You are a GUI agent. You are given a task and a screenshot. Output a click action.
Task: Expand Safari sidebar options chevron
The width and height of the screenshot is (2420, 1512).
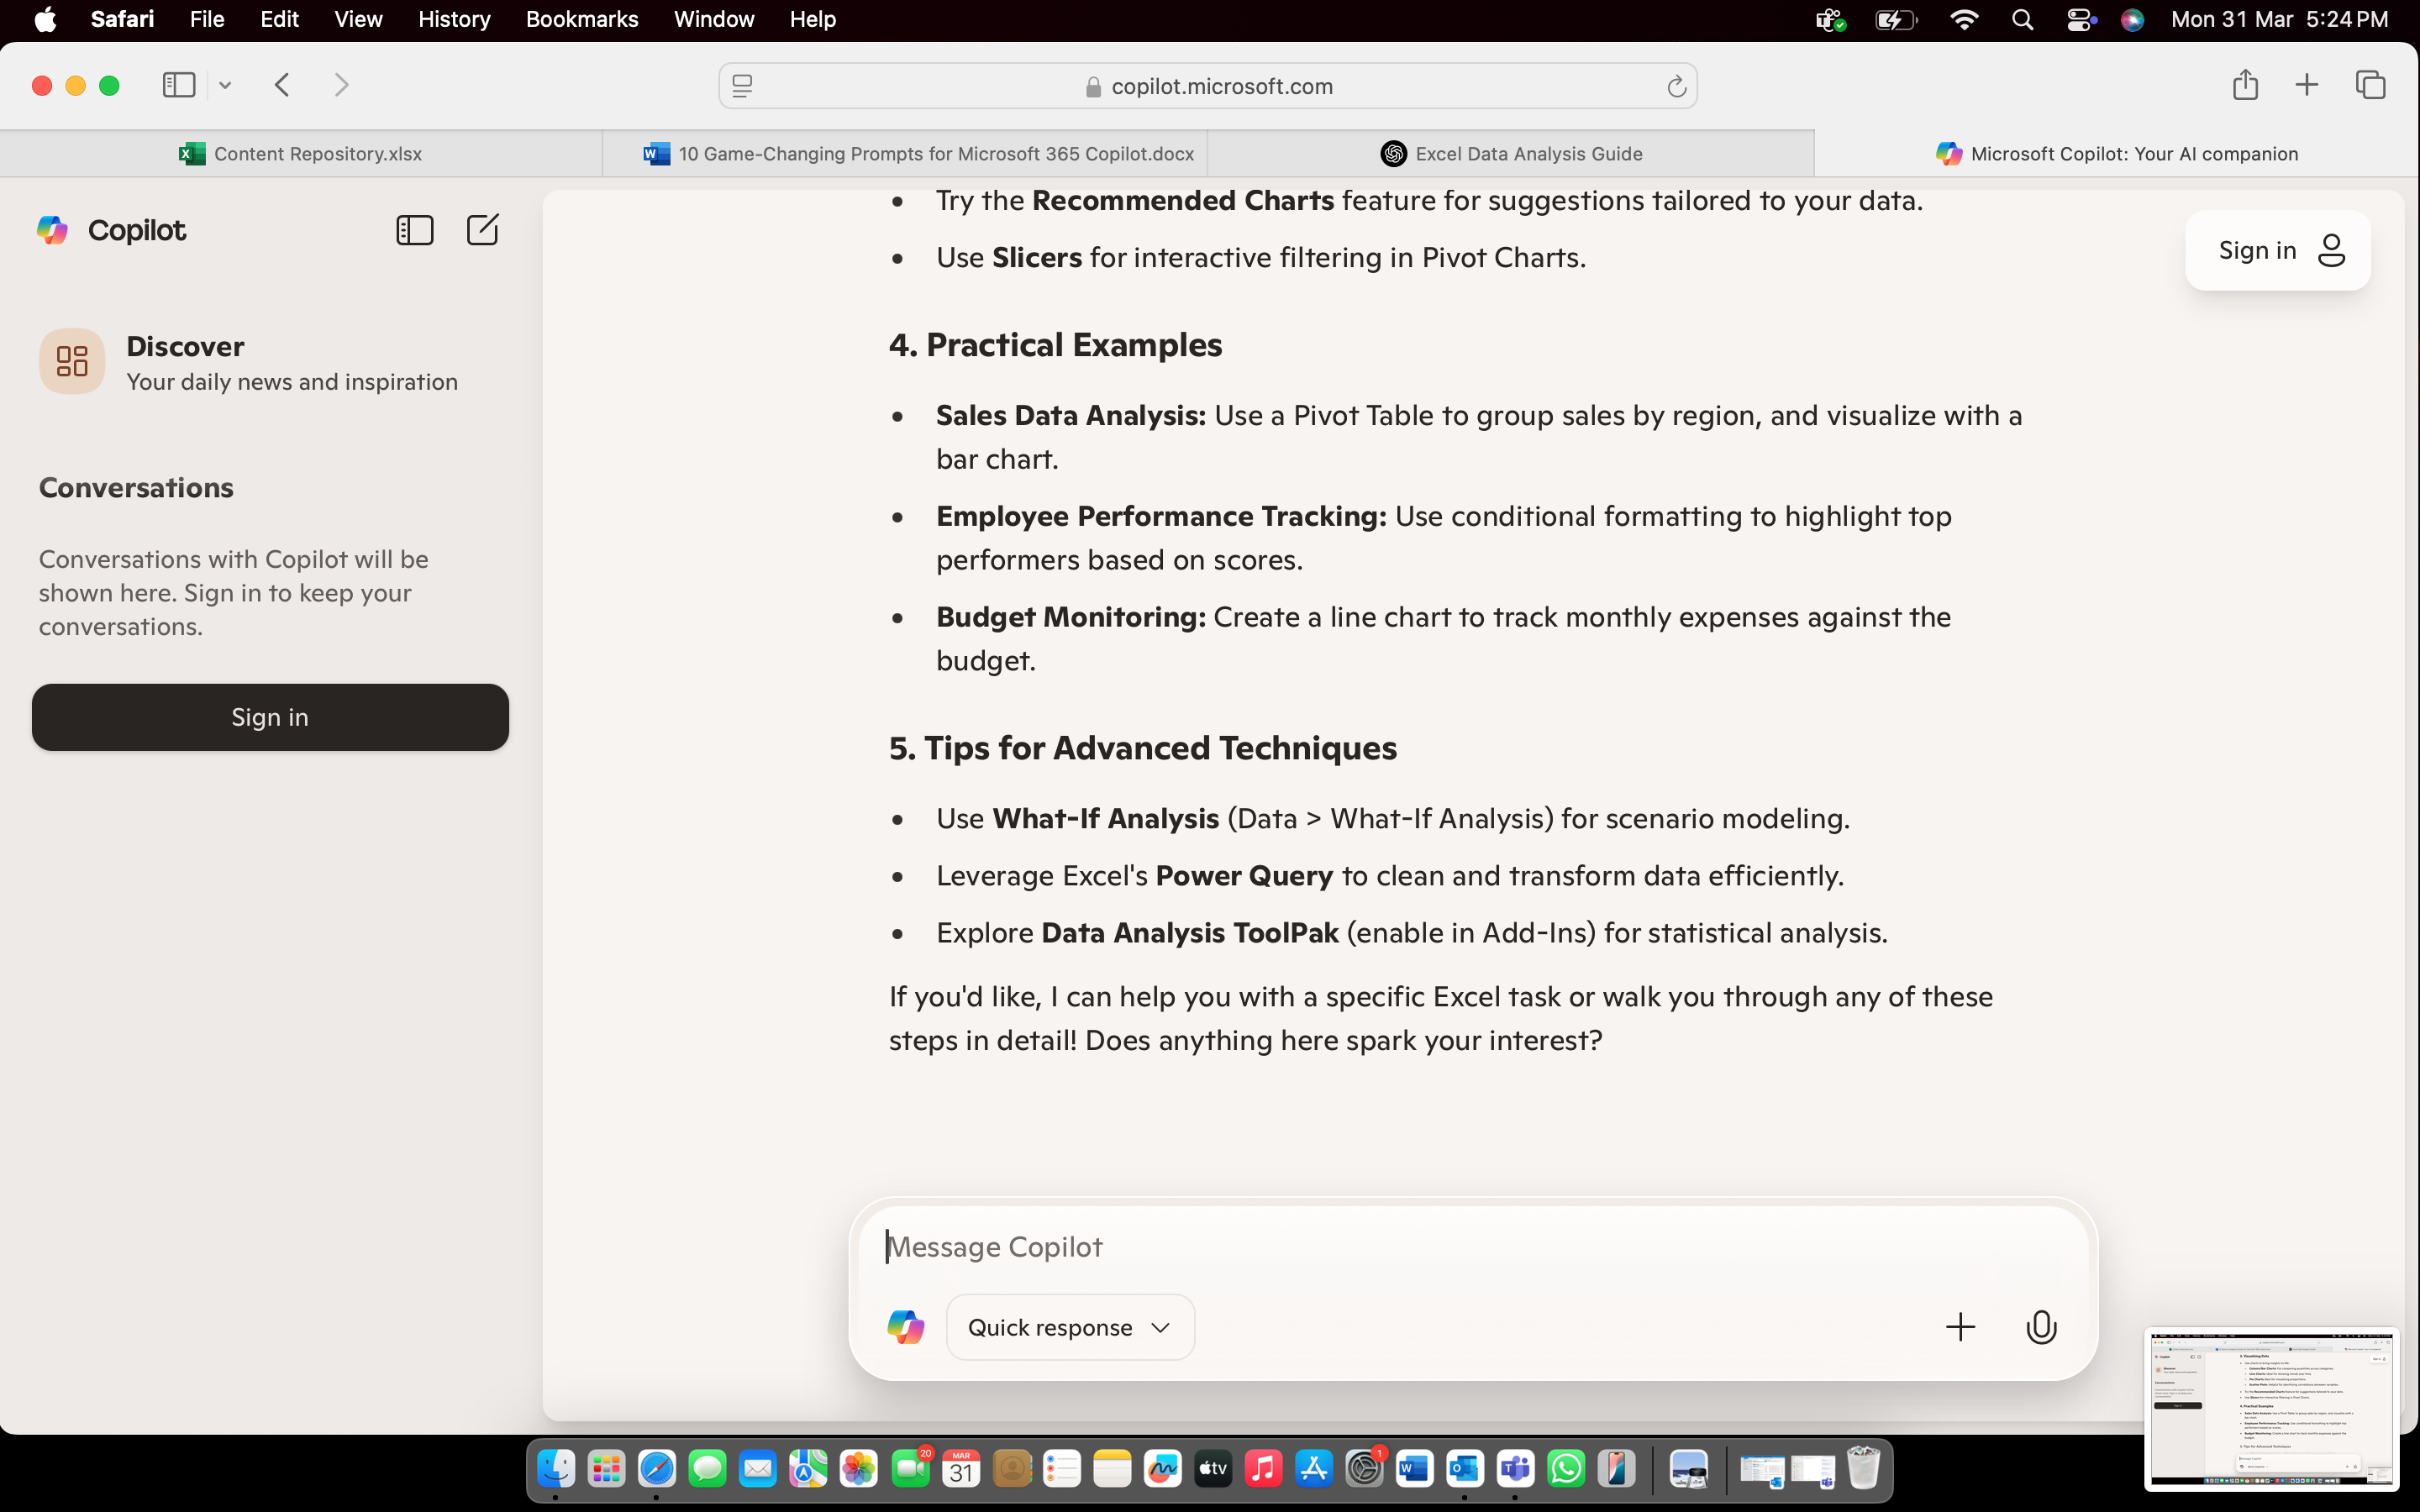225,86
